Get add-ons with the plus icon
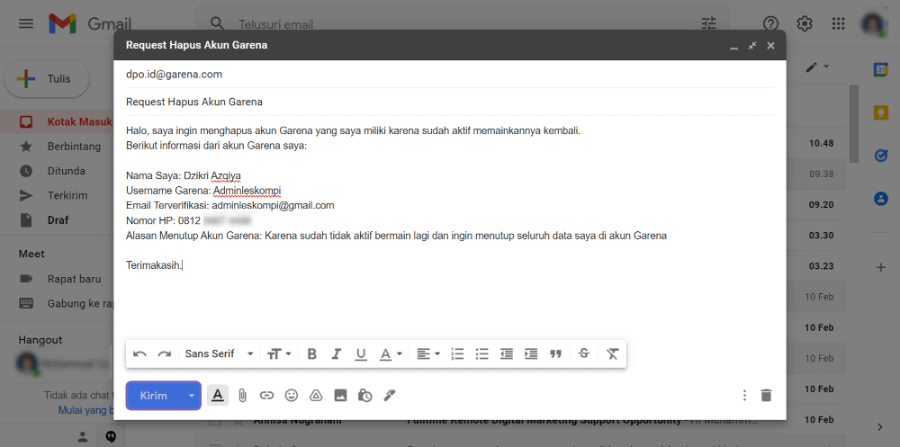 pos(880,267)
